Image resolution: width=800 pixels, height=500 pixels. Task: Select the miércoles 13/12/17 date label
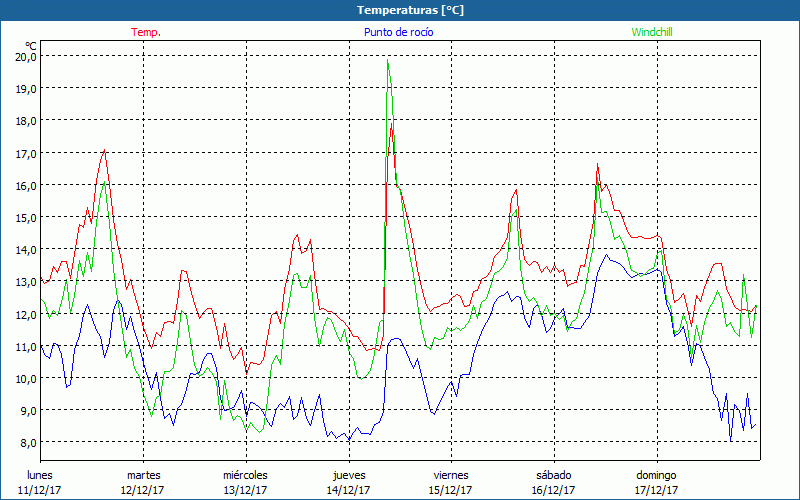click(245, 482)
